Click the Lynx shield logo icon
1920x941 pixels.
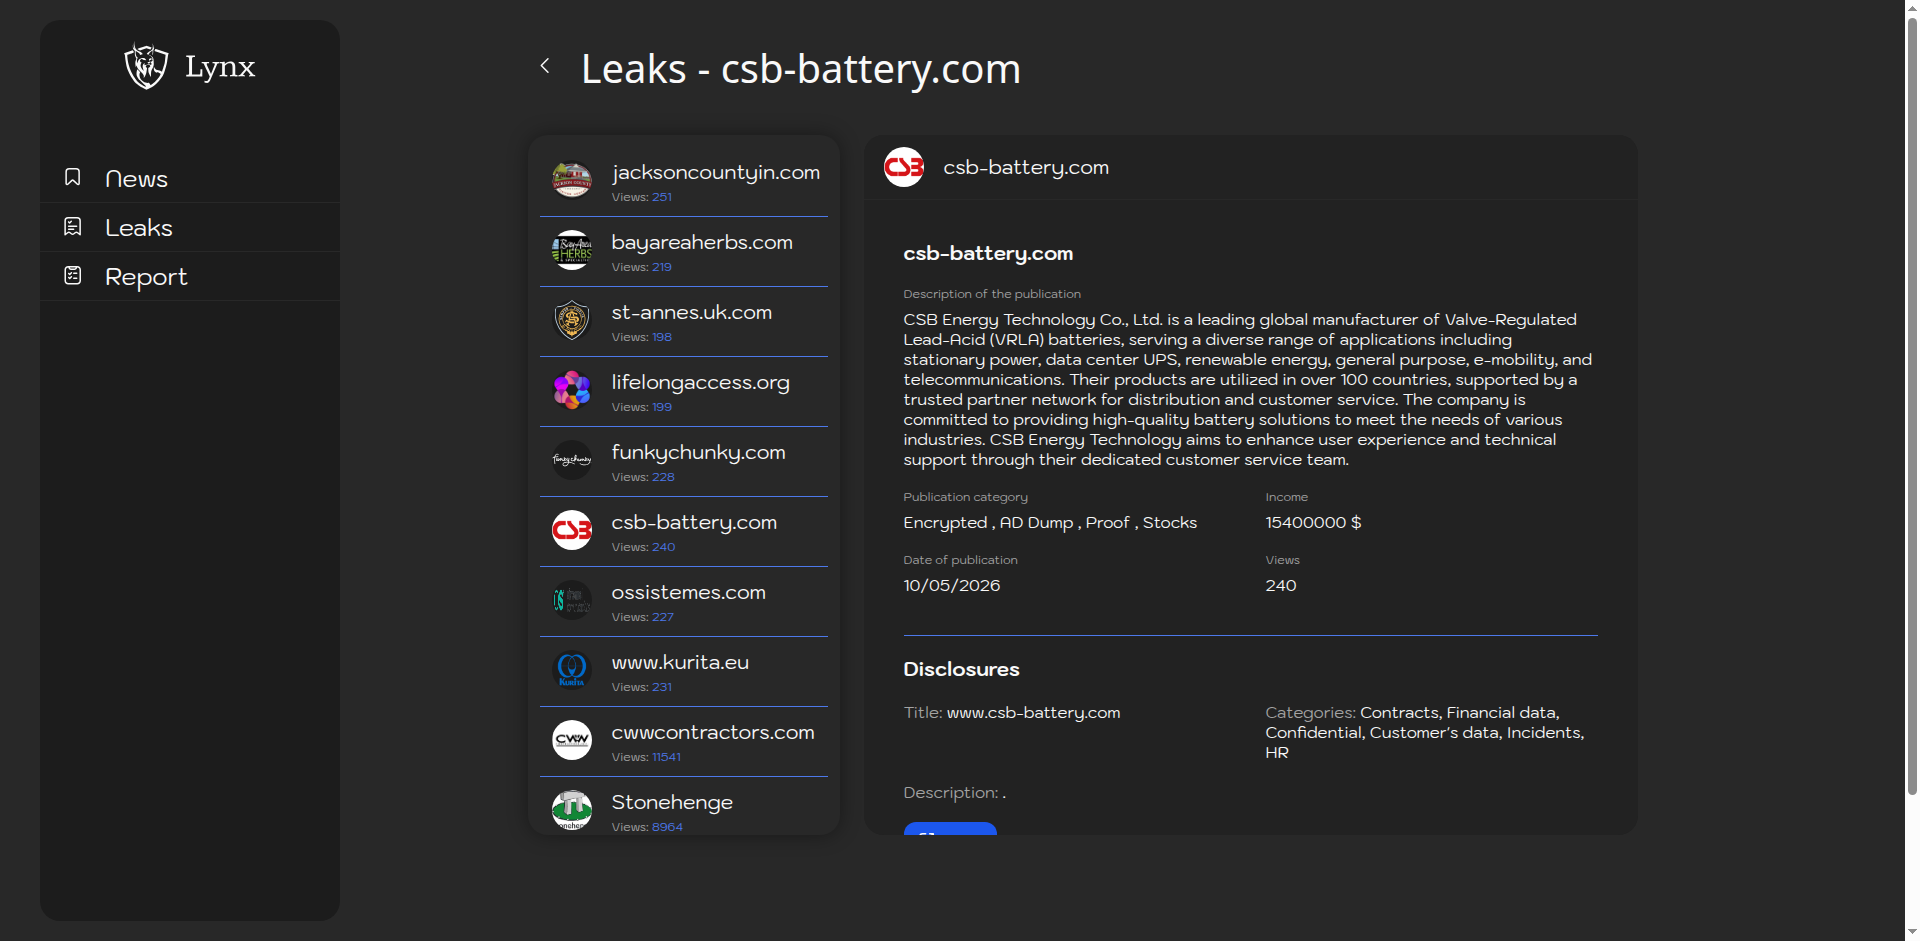tap(146, 66)
